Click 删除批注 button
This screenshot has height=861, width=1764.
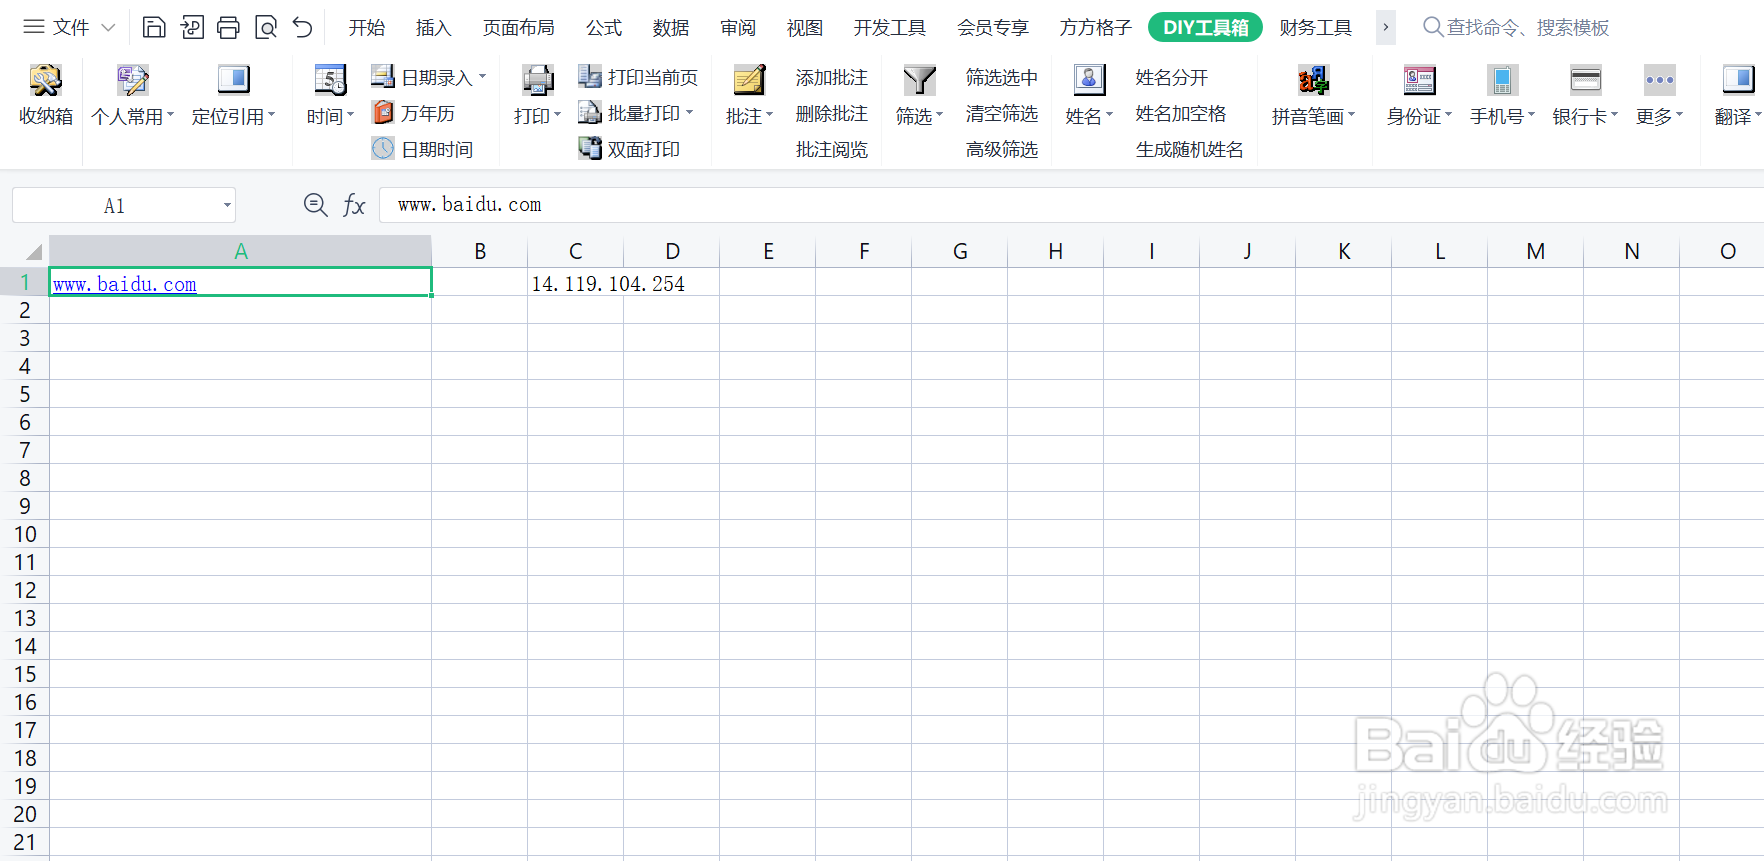[x=832, y=113]
